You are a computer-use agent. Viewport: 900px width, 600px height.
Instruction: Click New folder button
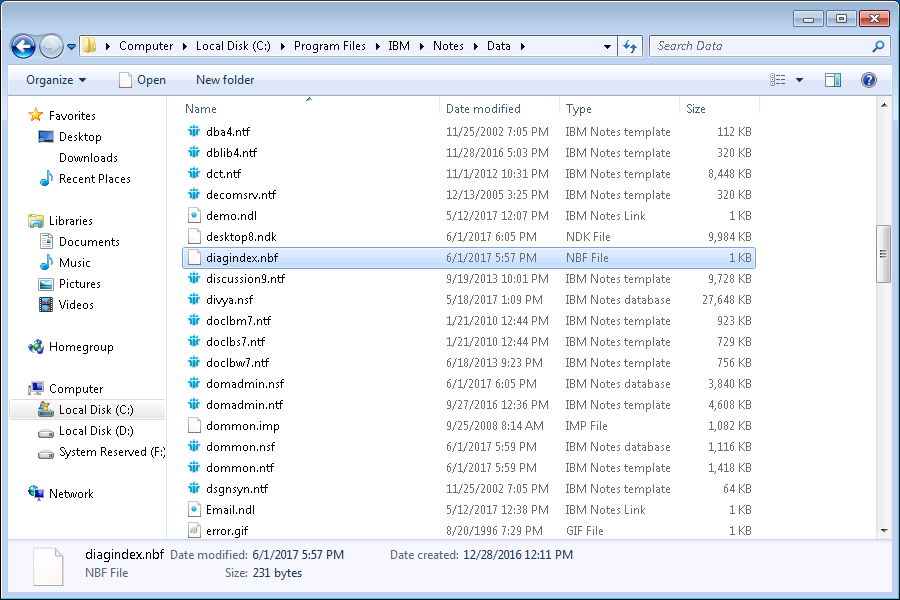click(x=225, y=80)
